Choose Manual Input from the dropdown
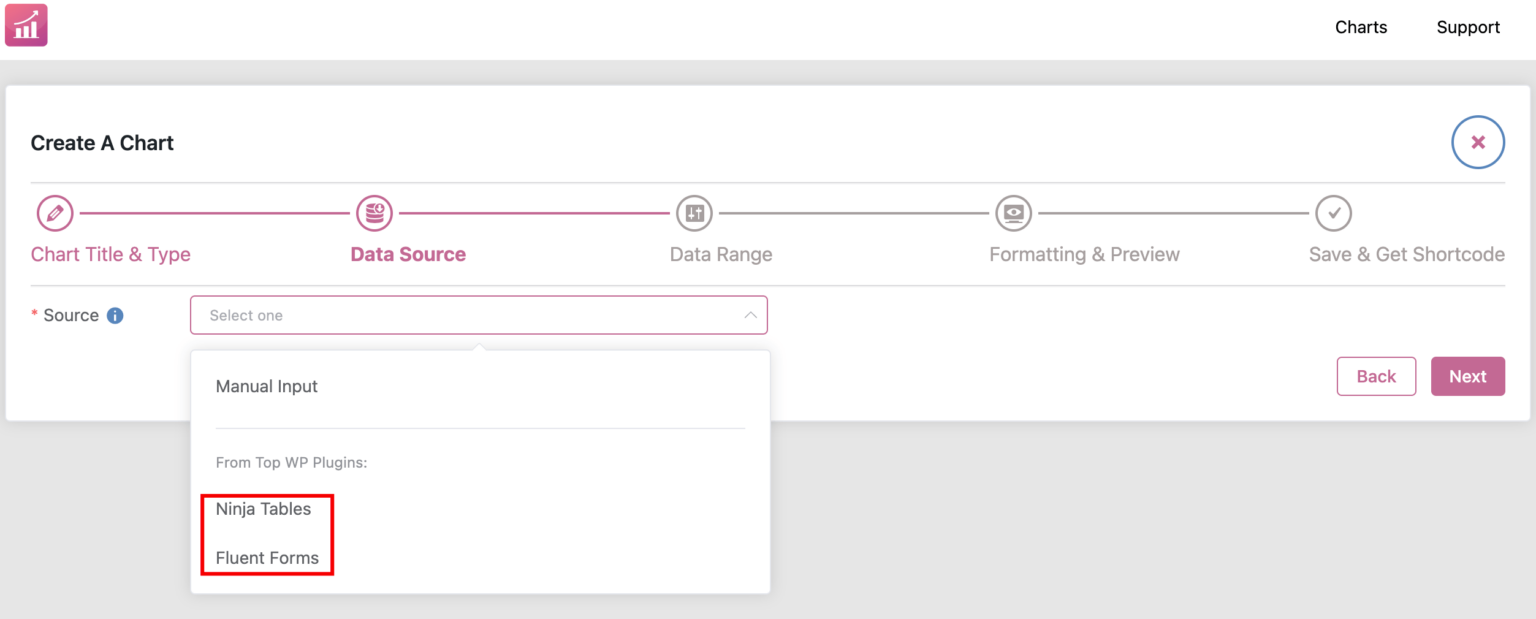1536x619 pixels. pos(266,386)
